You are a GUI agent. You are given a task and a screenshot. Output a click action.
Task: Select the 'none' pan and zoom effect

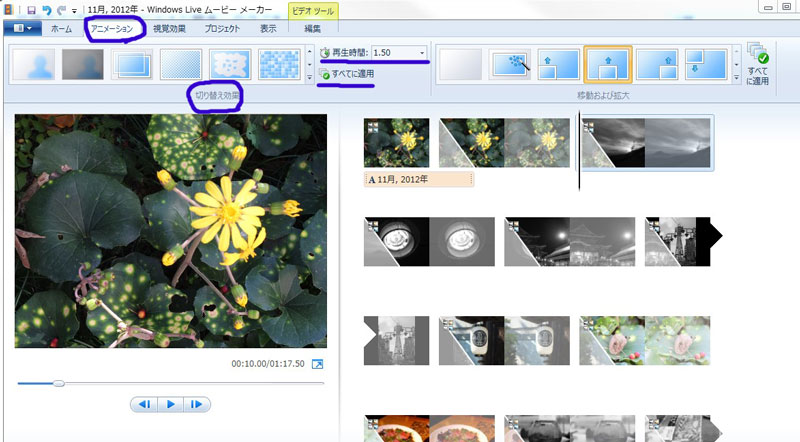click(461, 65)
